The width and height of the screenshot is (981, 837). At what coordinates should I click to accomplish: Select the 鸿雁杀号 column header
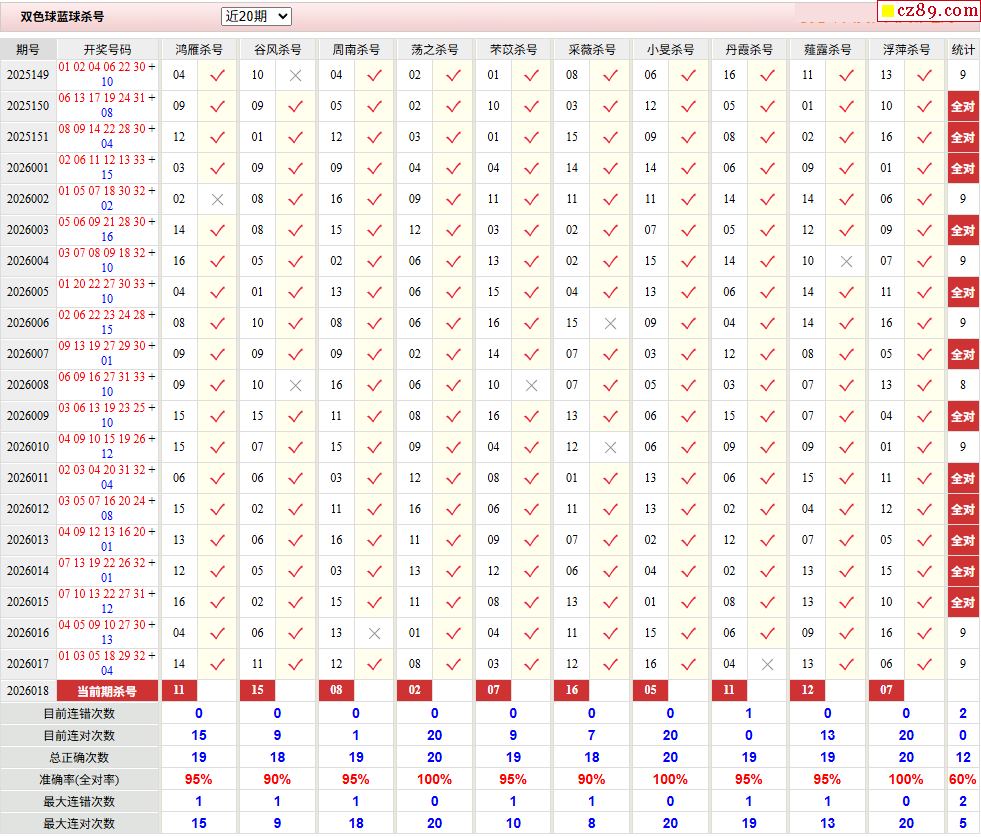pyautogui.click(x=199, y=49)
